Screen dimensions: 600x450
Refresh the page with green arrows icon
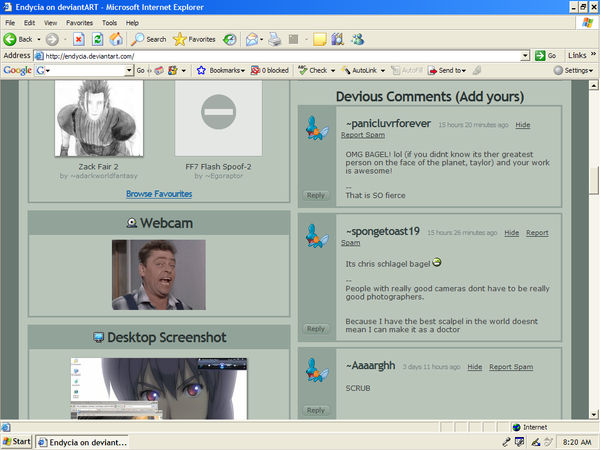[98, 39]
